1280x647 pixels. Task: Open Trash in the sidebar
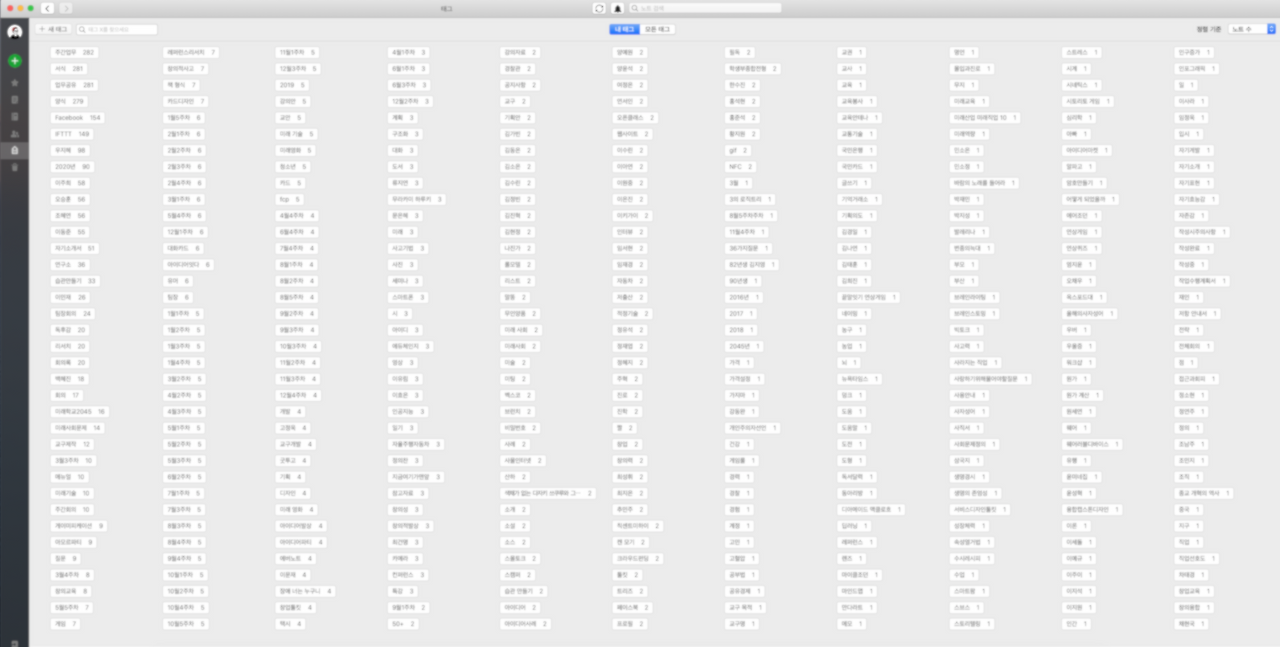(x=14, y=167)
